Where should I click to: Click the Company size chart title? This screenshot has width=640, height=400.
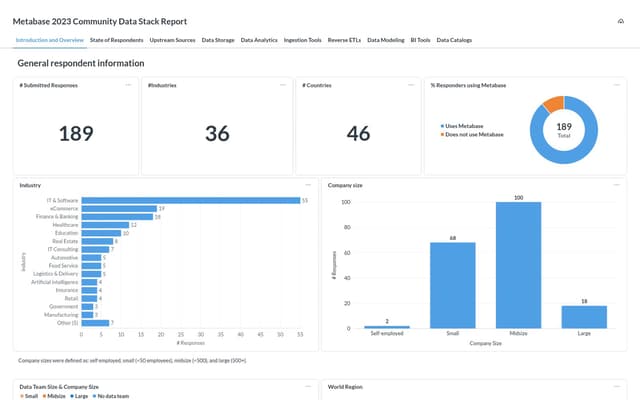click(345, 185)
